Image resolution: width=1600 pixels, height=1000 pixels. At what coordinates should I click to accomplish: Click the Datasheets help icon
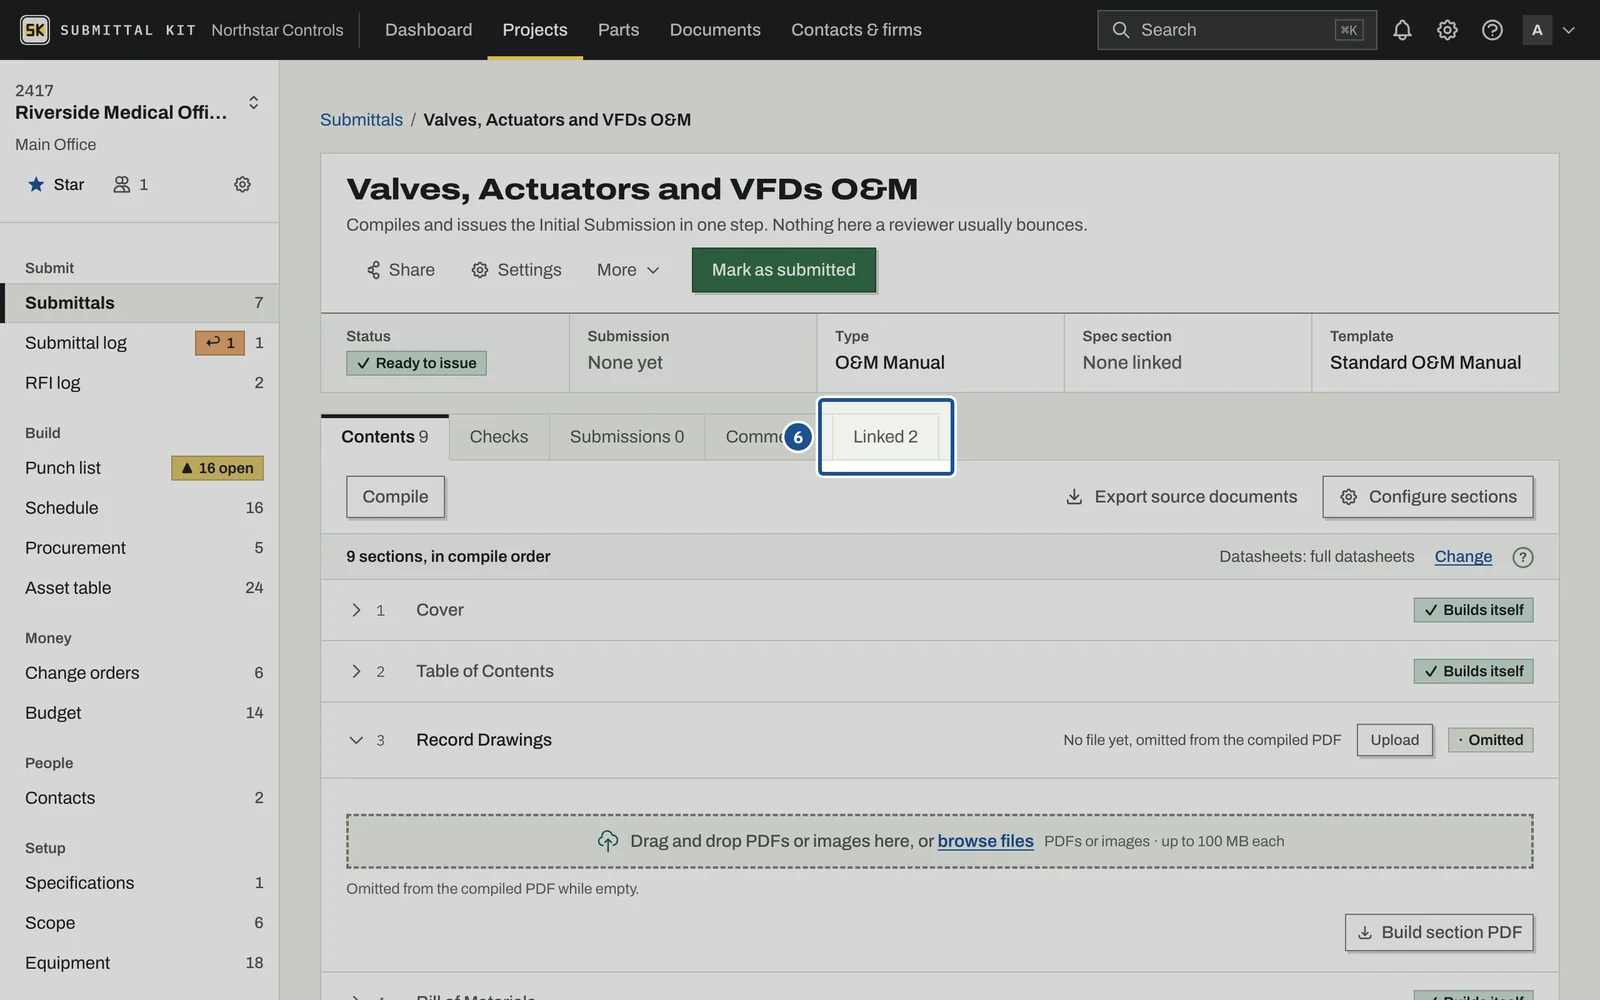pyautogui.click(x=1522, y=557)
